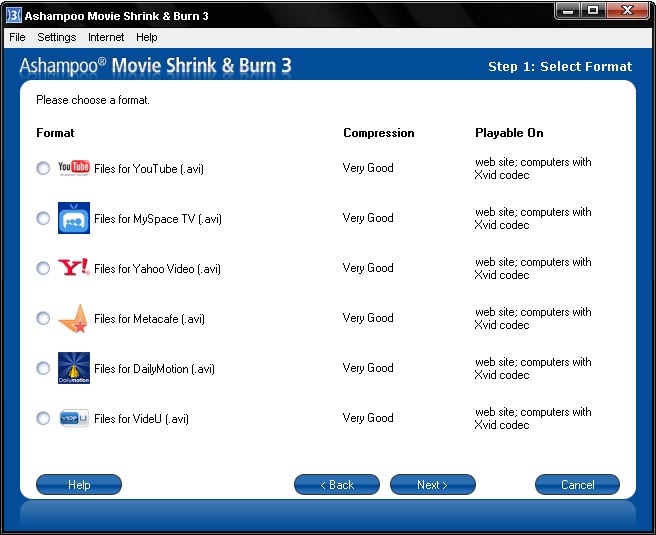Click the Ashampoo app icon in title bar

[13, 15]
